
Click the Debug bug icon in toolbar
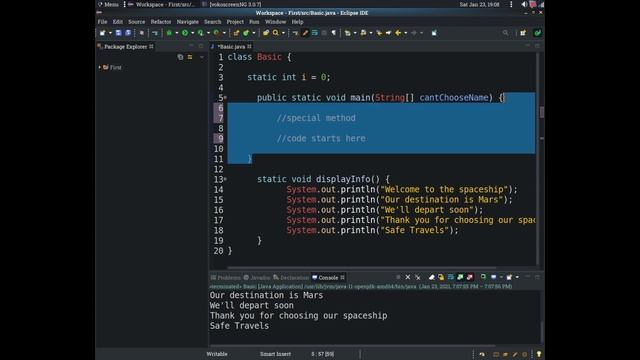(169, 33)
